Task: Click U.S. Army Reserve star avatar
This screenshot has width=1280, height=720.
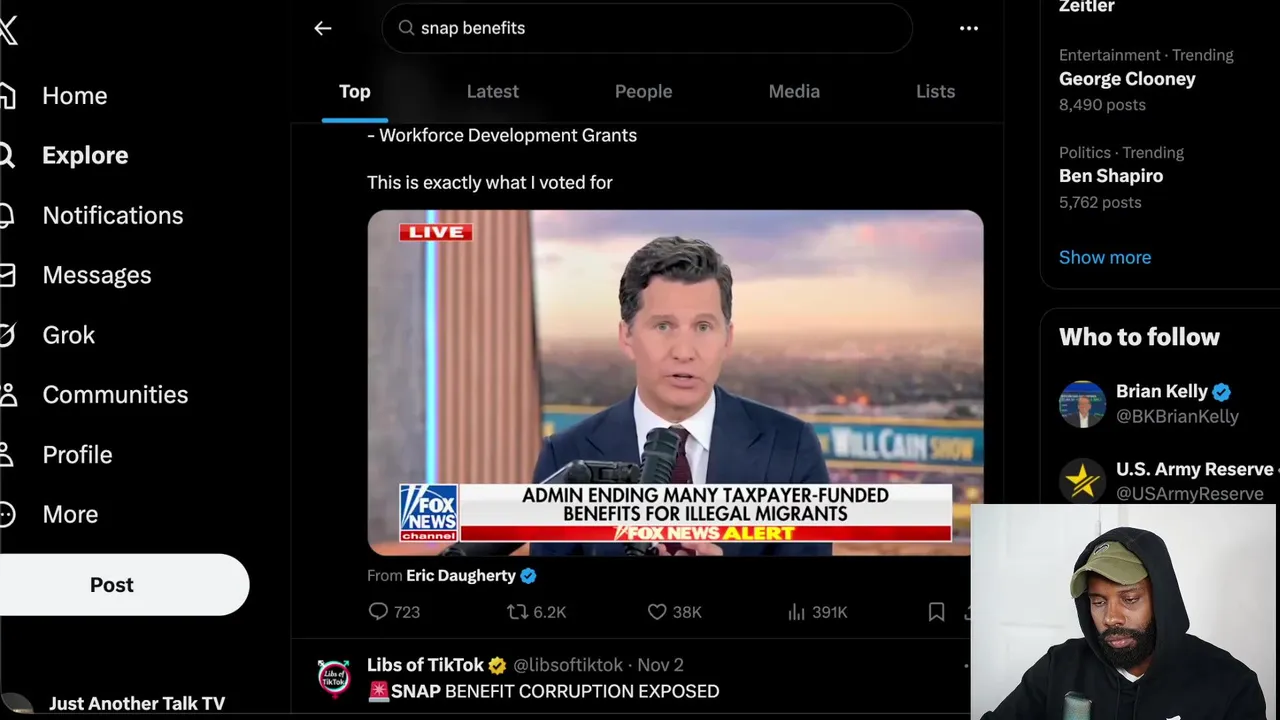Action: tap(1082, 481)
